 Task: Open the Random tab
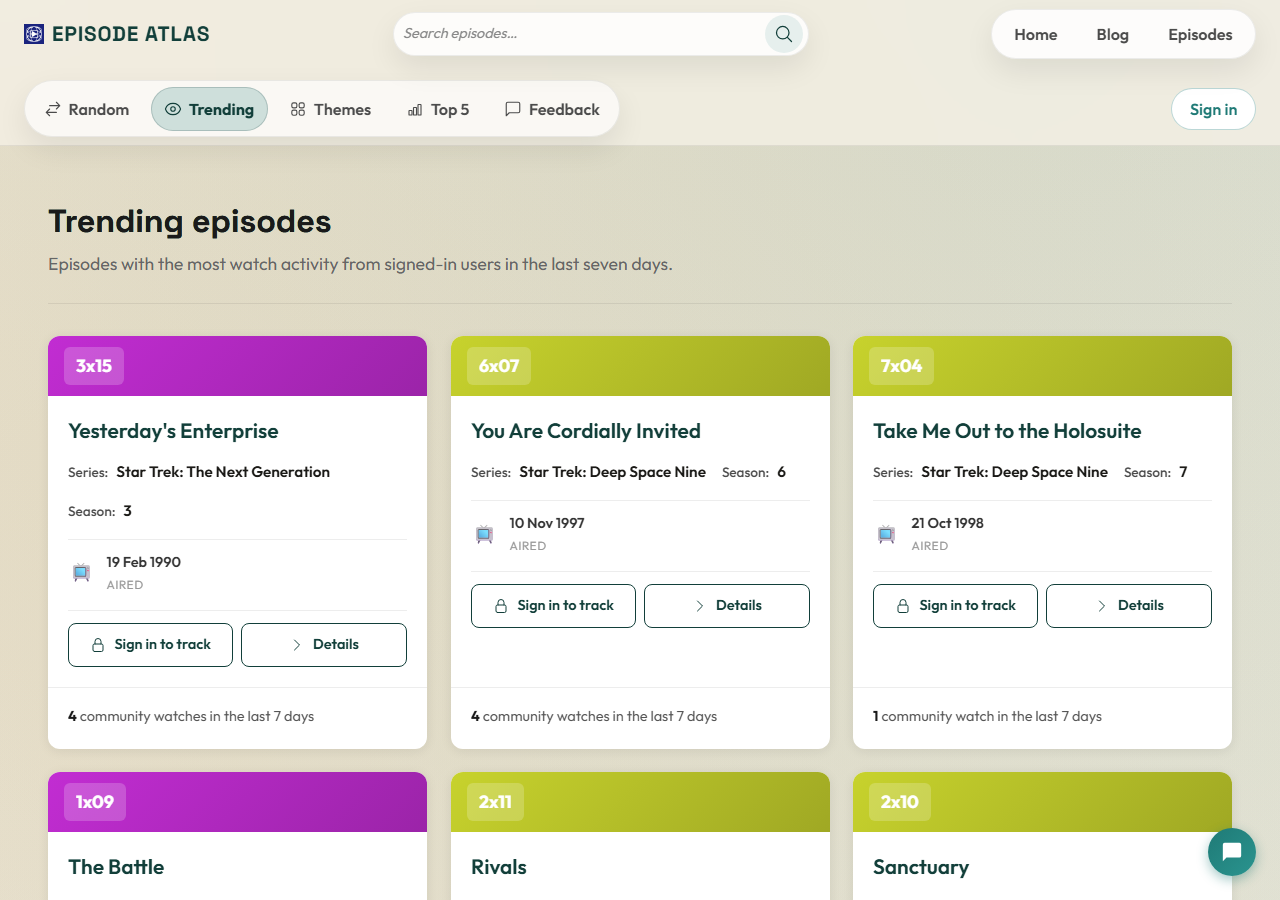[88, 110]
